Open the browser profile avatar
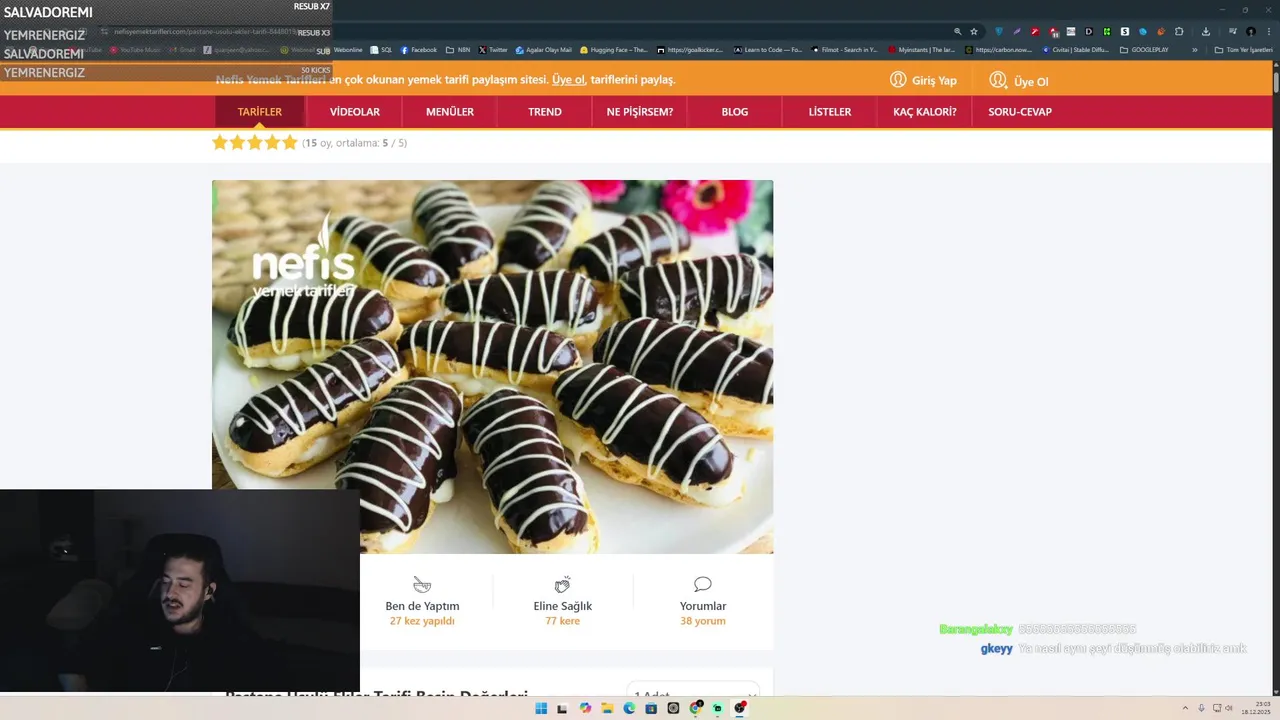1280x720 pixels. (x=1251, y=31)
